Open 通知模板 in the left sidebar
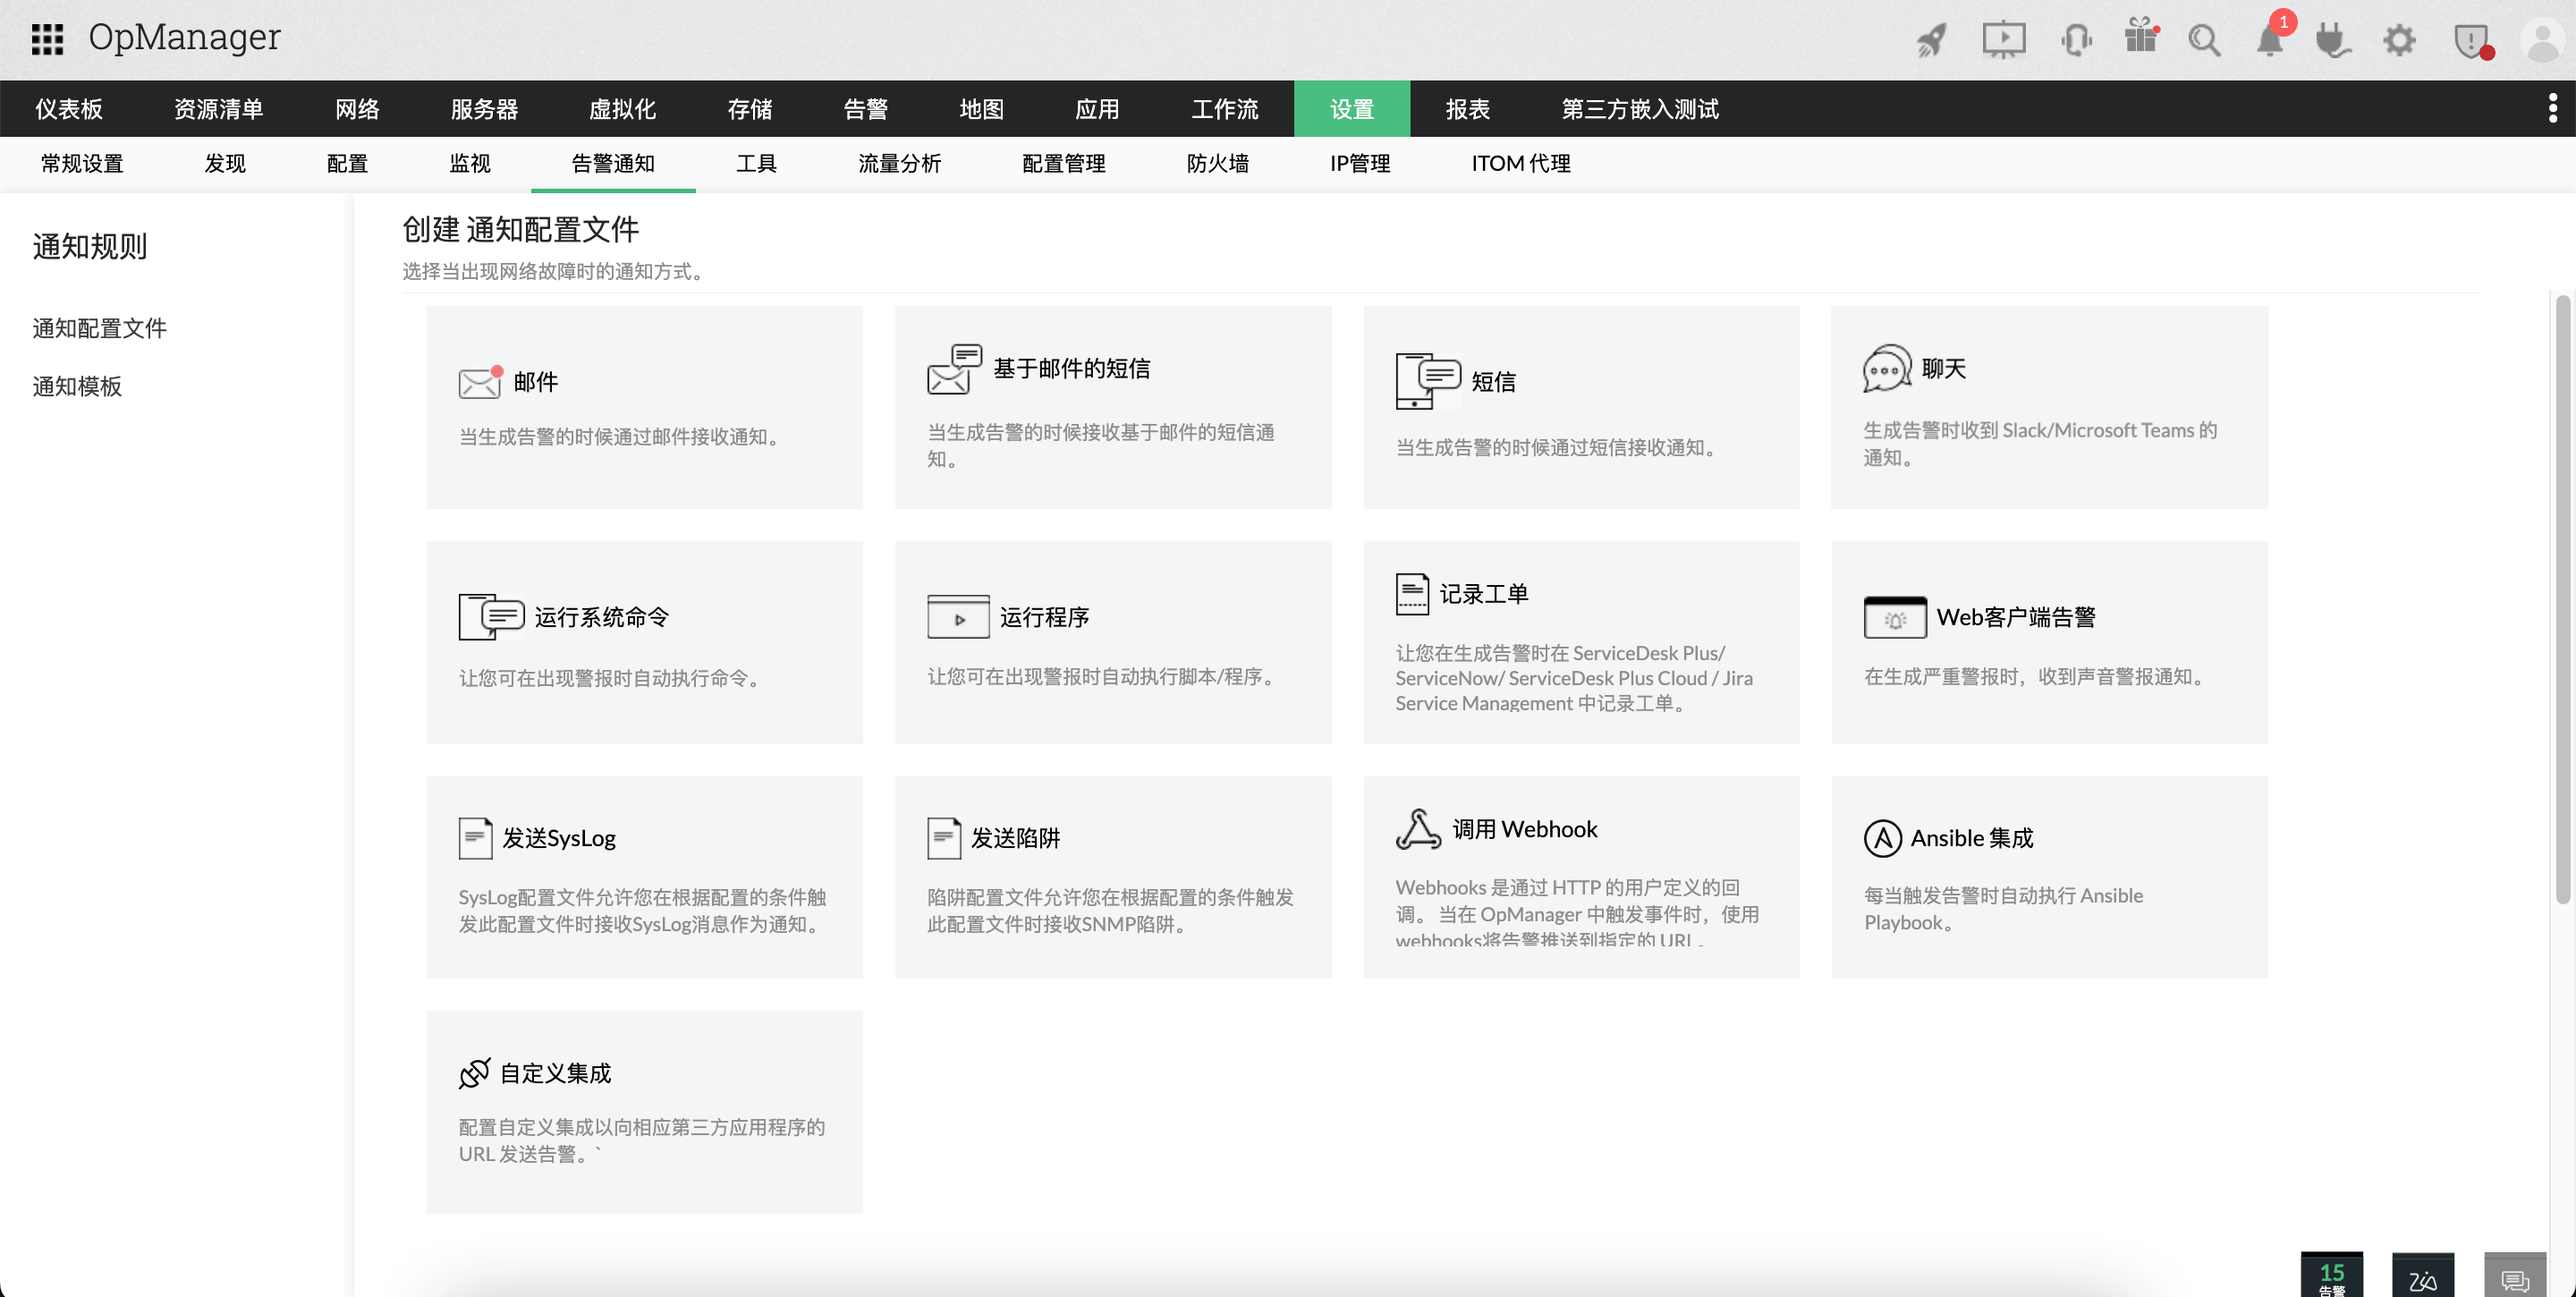The image size is (2576, 1297). [x=77, y=387]
